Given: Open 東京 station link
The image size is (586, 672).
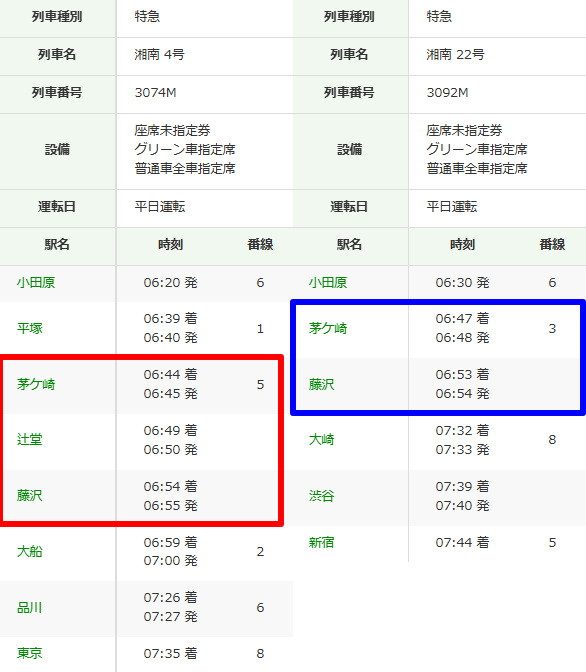Looking at the screenshot, I should (30, 653).
